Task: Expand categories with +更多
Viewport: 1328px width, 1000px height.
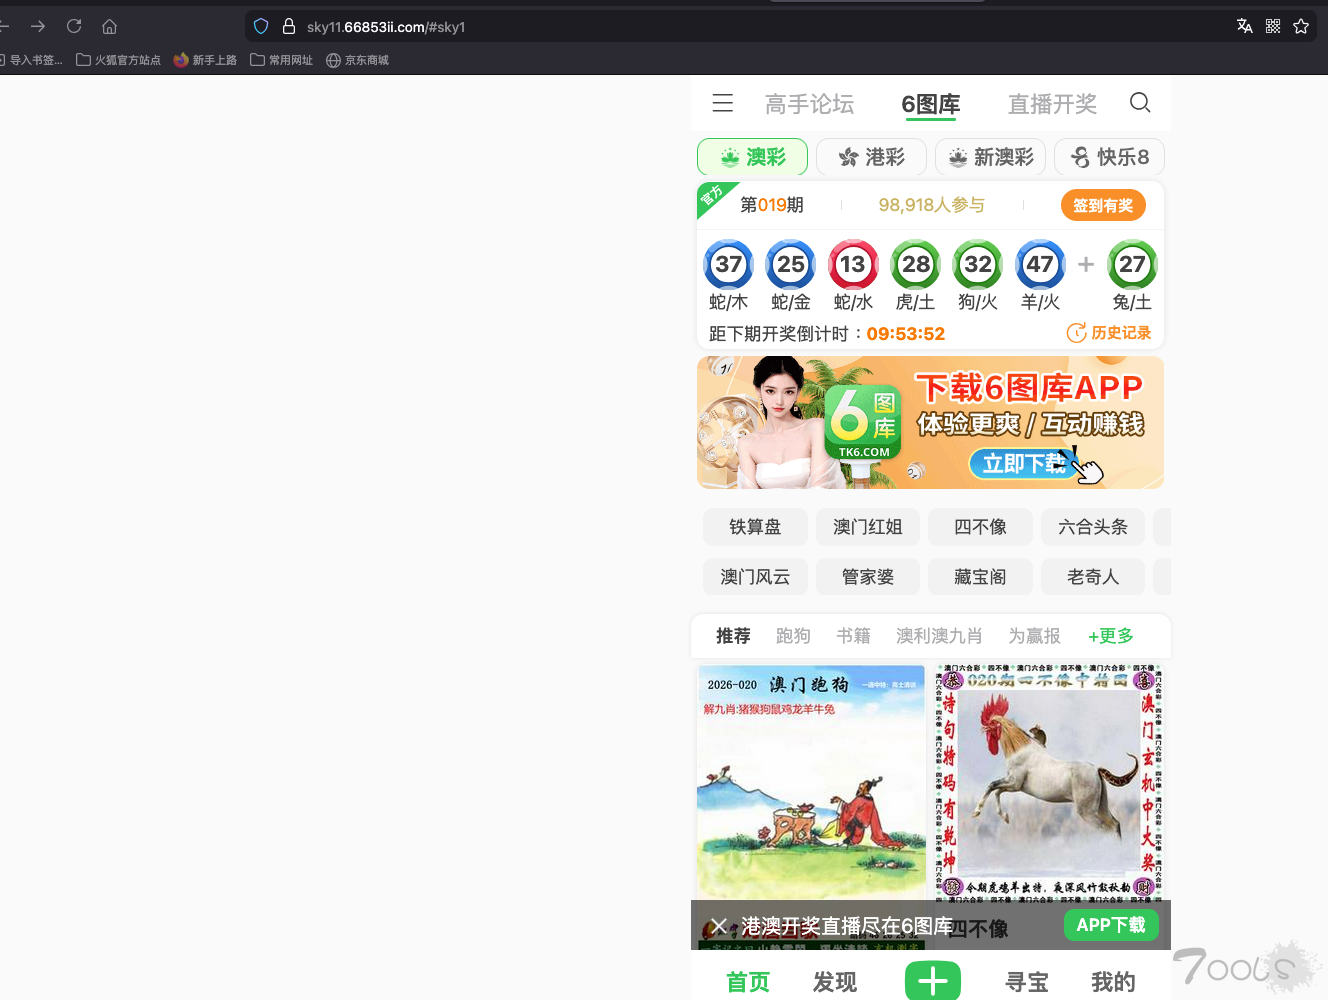Action: (x=1110, y=636)
